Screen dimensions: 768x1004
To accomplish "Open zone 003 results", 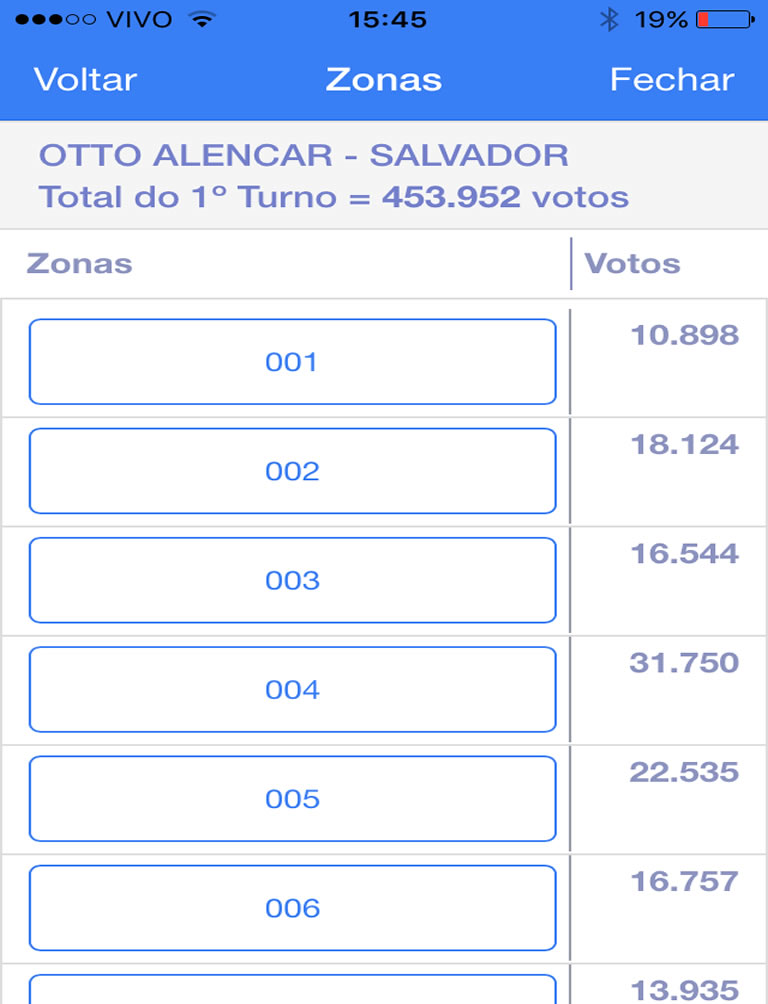I will pos(292,580).
